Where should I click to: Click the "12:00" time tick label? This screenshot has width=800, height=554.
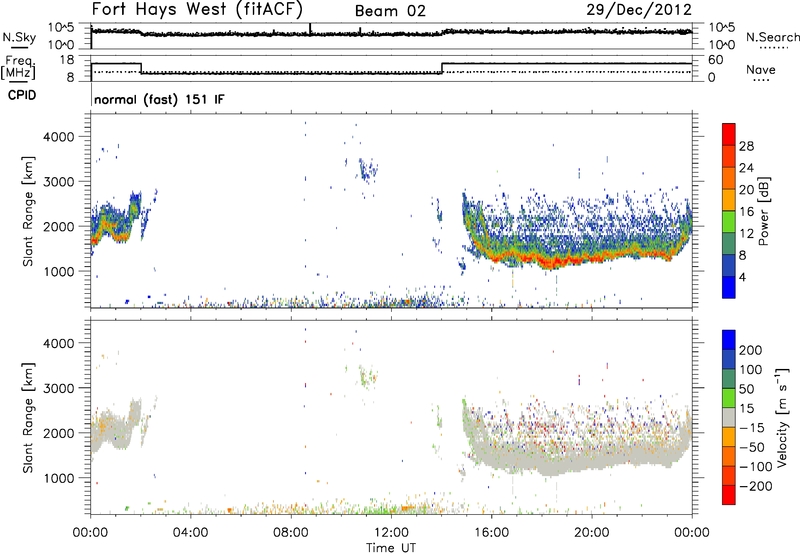pos(391,533)
